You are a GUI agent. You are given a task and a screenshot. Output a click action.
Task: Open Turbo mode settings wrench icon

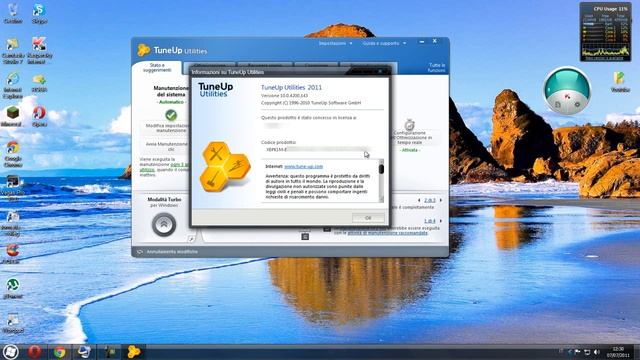191,238
